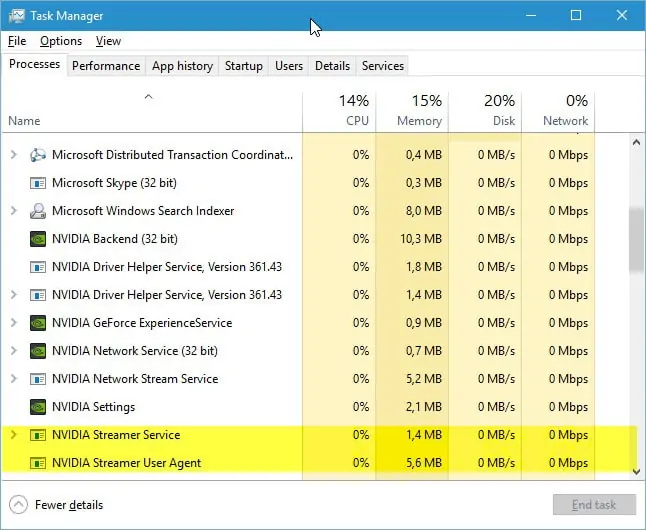Switch to the Startup tab

click(x=243, y=66)
